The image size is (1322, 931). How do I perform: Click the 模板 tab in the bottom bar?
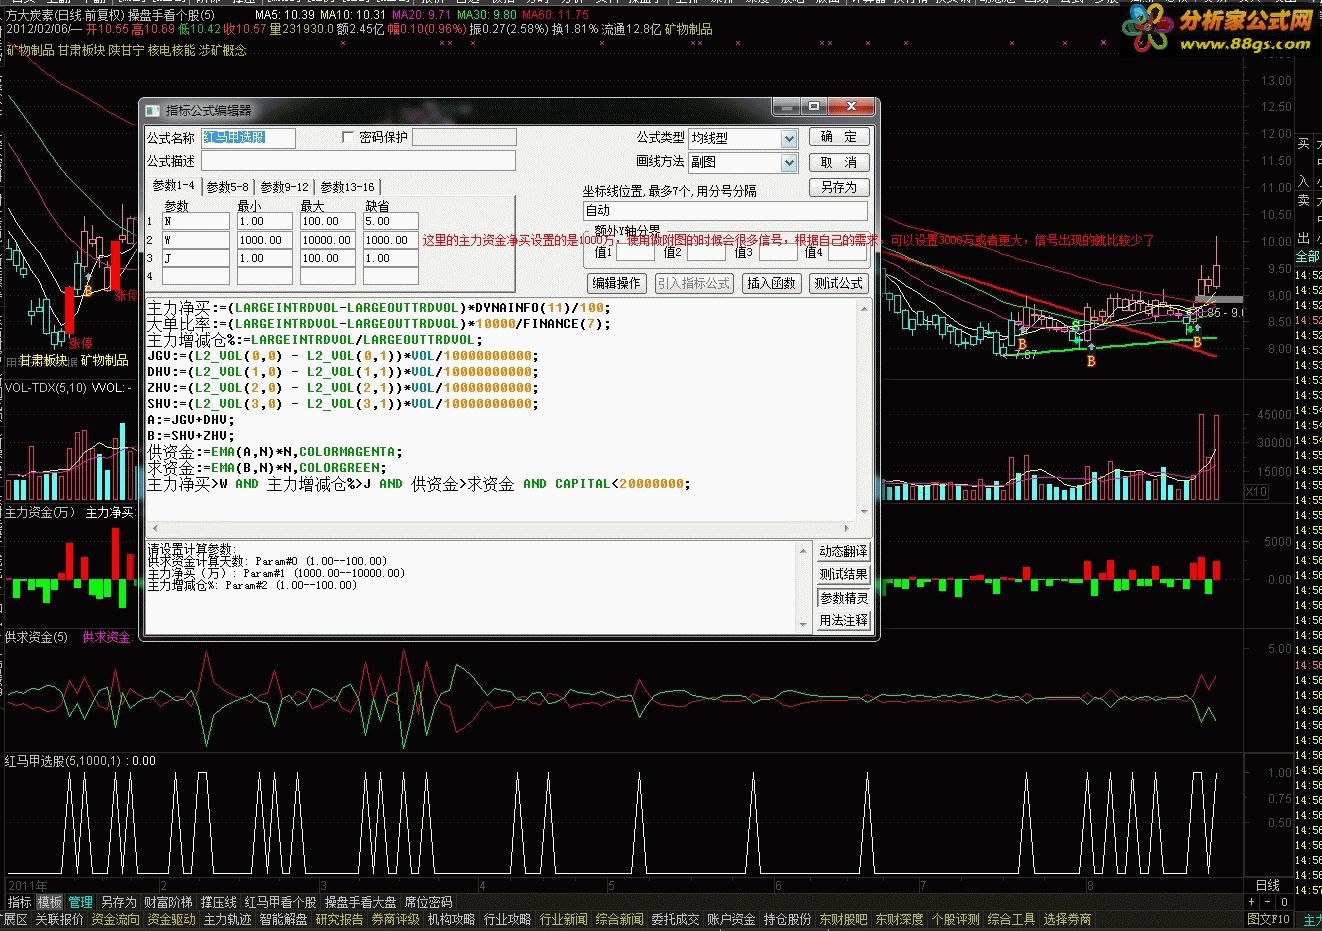point(50,902)
